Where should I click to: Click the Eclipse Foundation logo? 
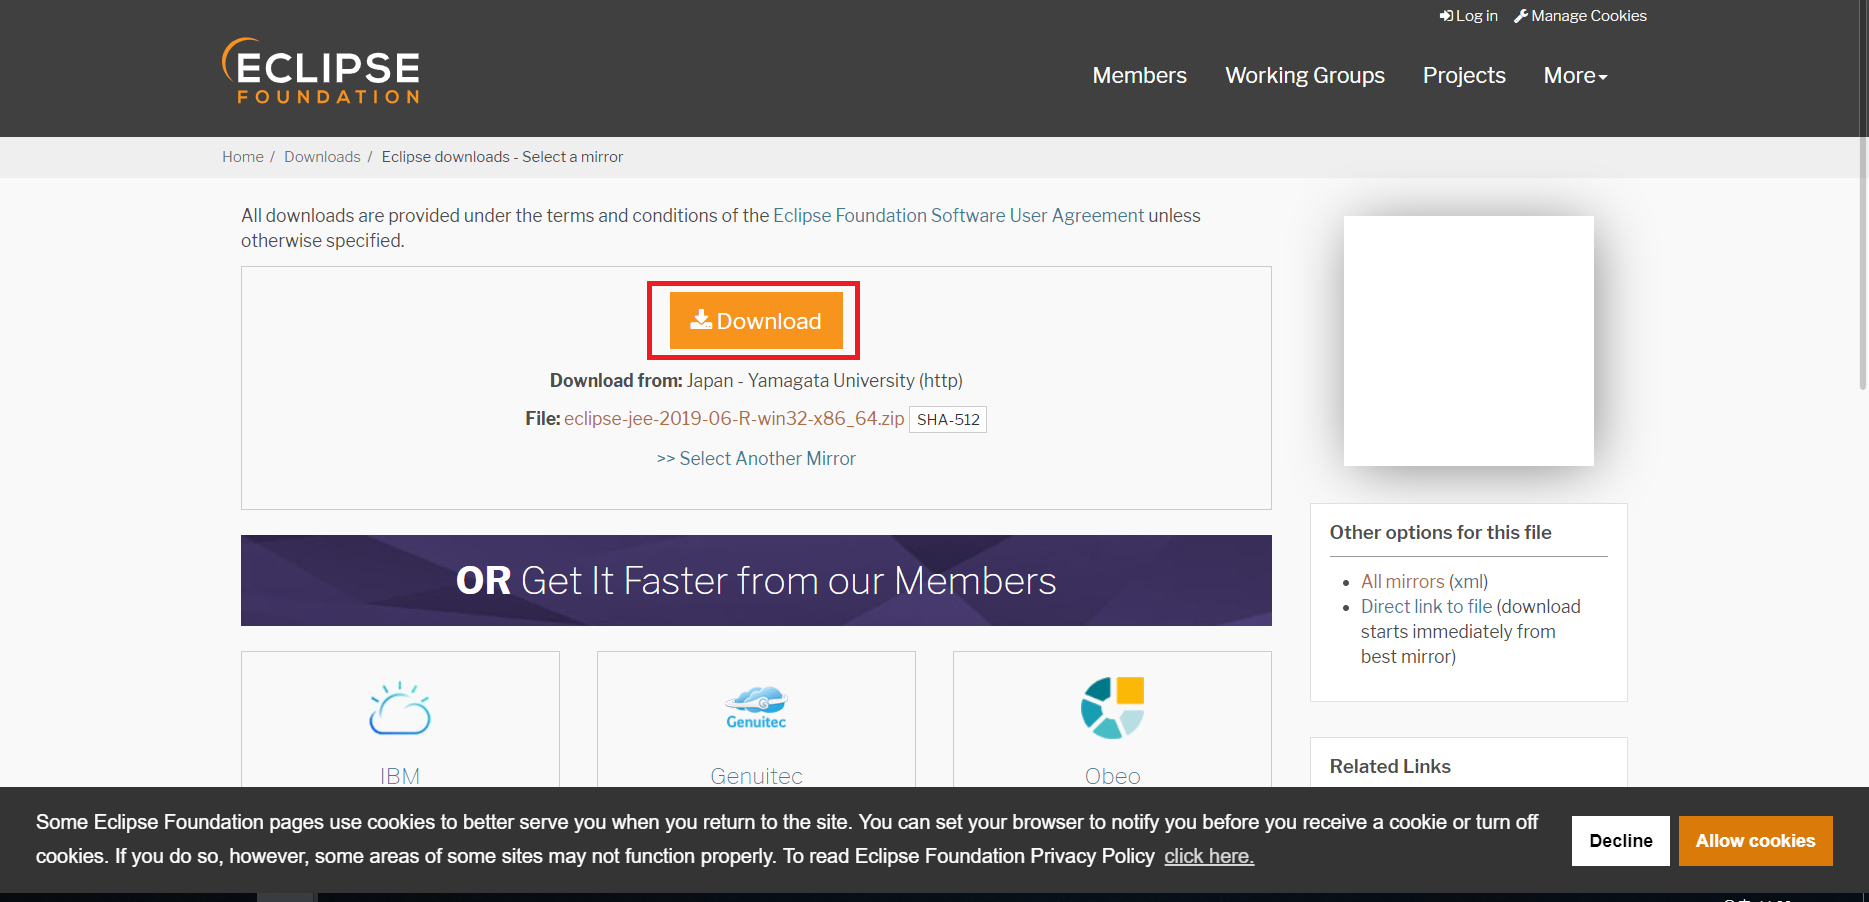click(x=320, y=71)
